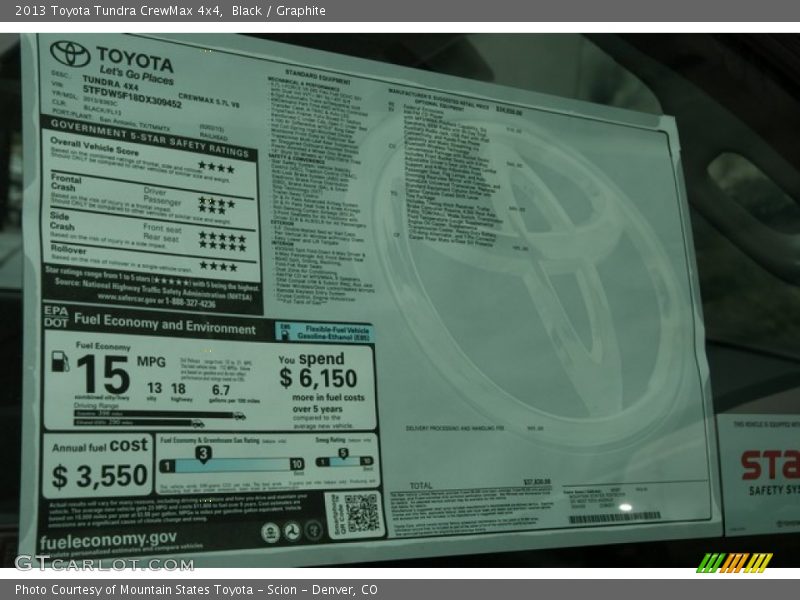This screenshot has width=800, height=600.
Task: Click the car icon ending the gasoline range bar
Action: [239, 416]
